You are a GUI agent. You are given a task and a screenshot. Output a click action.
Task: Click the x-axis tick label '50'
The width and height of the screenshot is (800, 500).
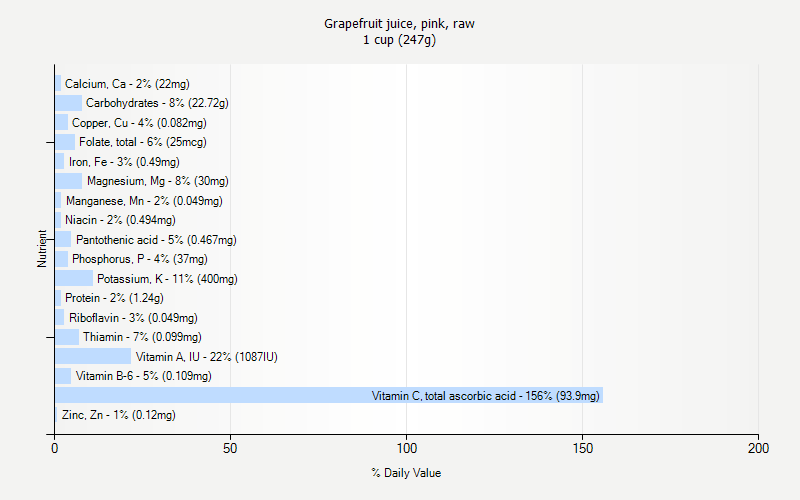click(x=230, y=448)
